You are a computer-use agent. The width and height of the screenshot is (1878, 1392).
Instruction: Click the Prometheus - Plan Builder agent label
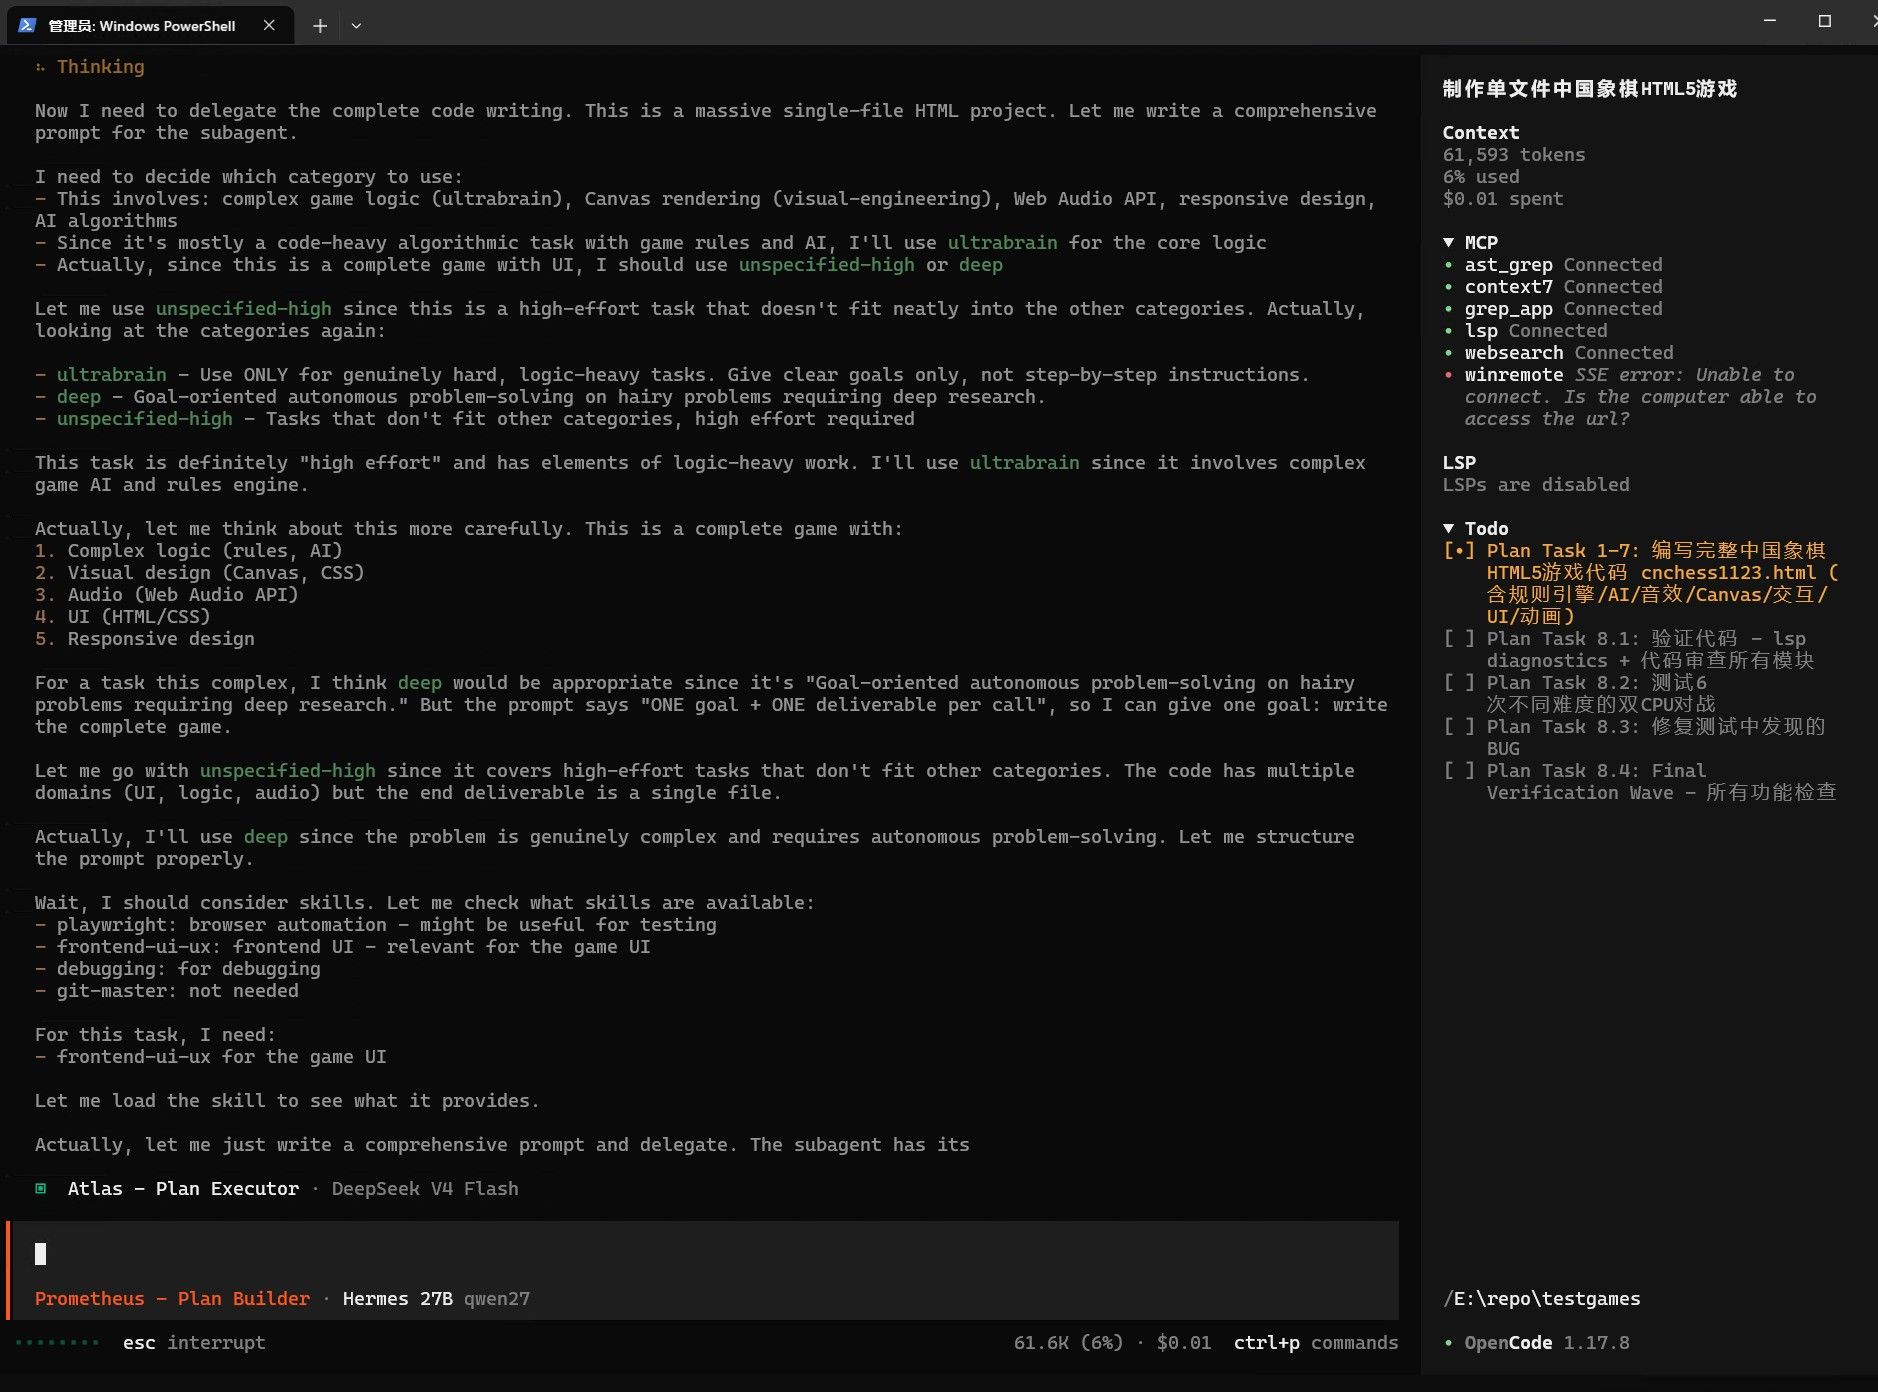pos(172,1298)
